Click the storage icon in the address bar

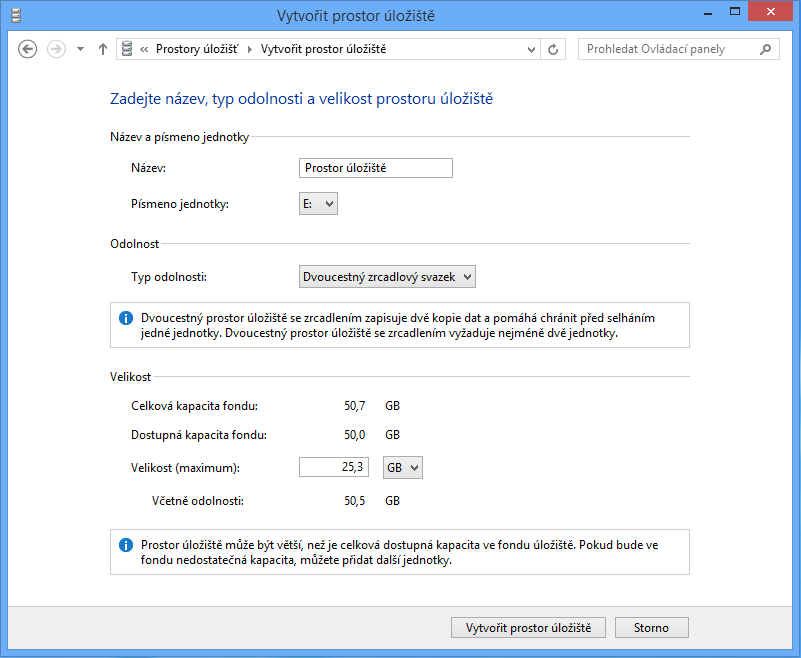coord(126,49)
